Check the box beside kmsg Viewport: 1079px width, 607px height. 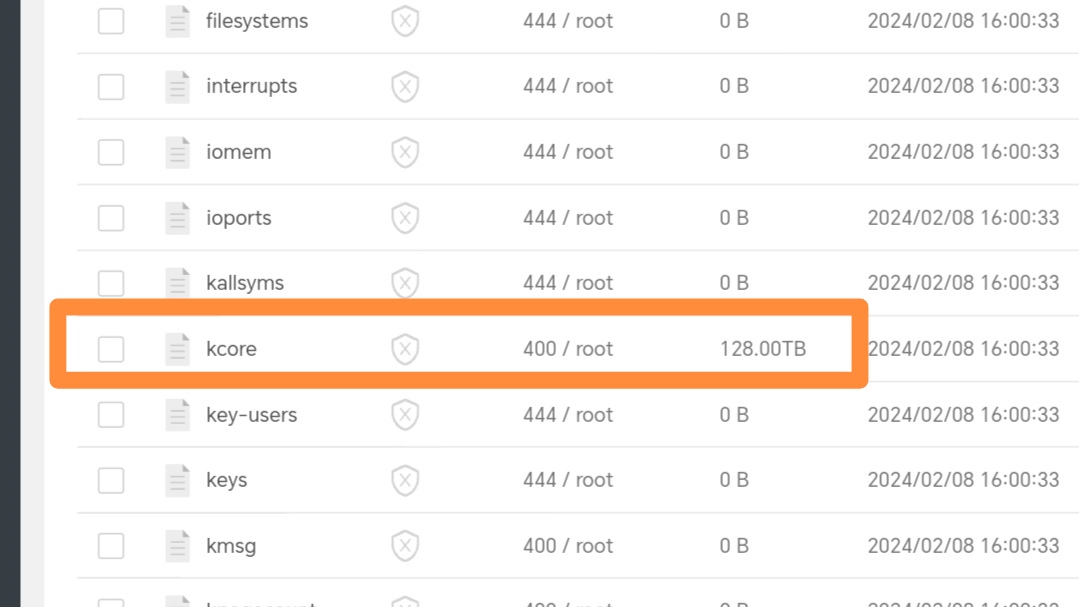111,546
